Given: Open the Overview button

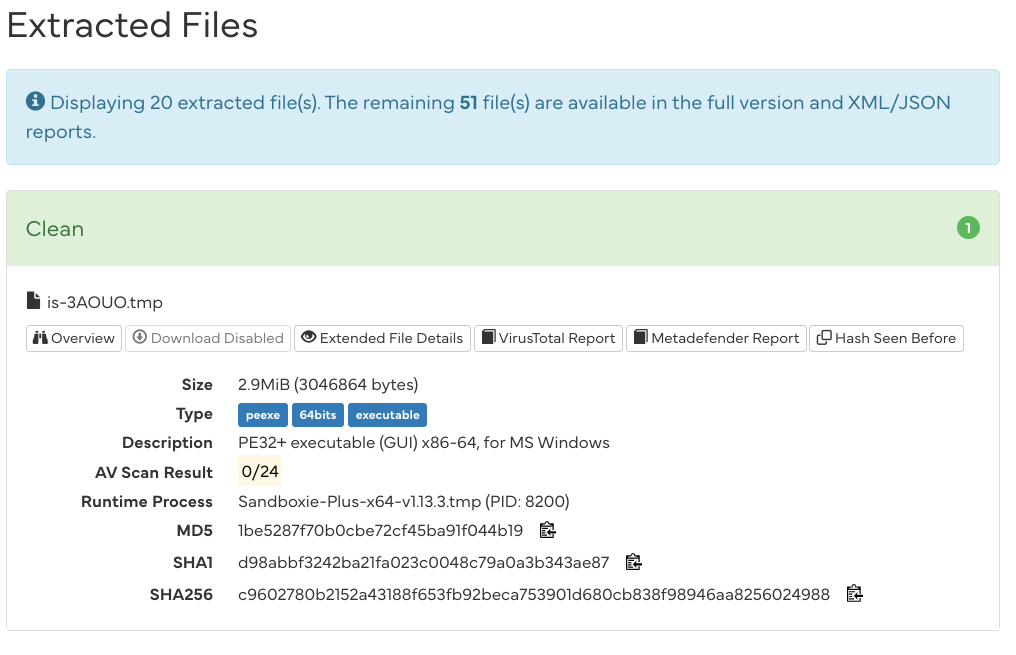Looking at the screenshot, I should (x=74, y=338).
